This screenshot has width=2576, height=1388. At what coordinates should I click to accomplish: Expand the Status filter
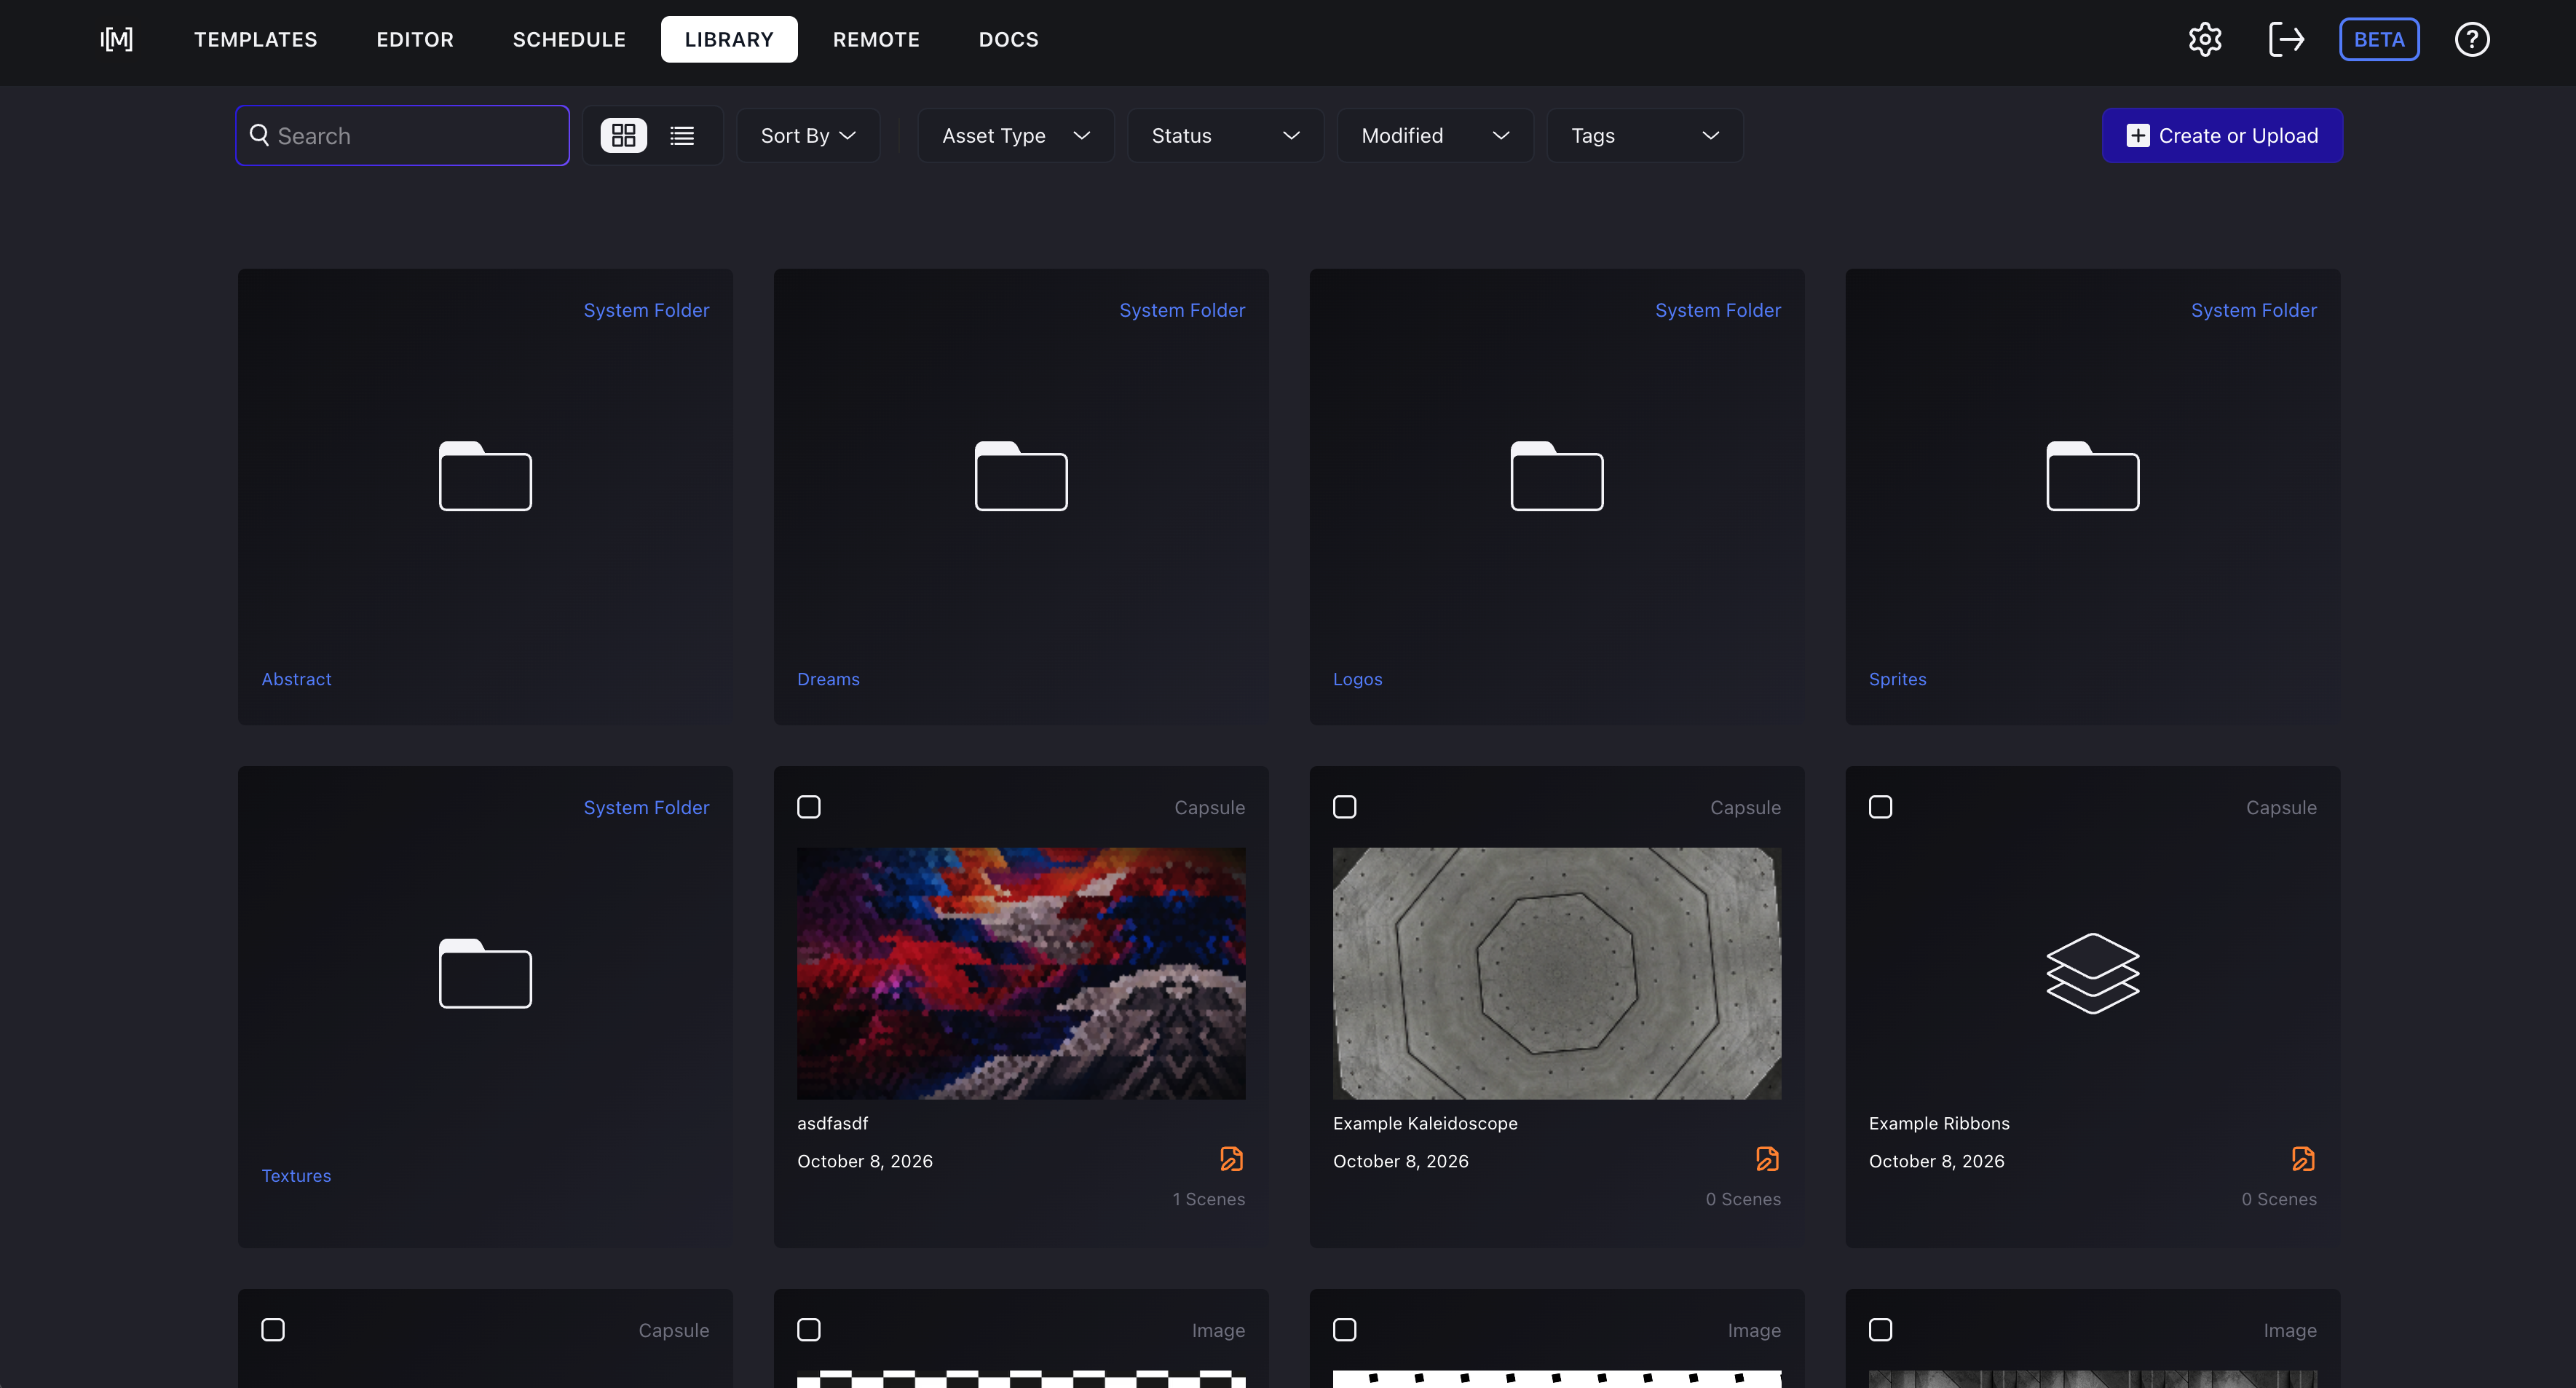coord(1226,135)
